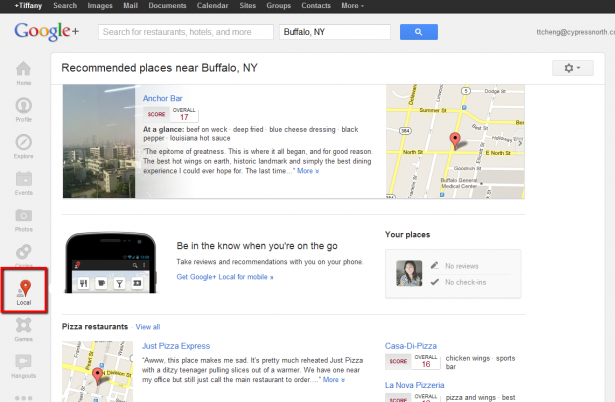
Task: Click the Anchor Bar photo thumbnail
Action: tap(99, 141)
